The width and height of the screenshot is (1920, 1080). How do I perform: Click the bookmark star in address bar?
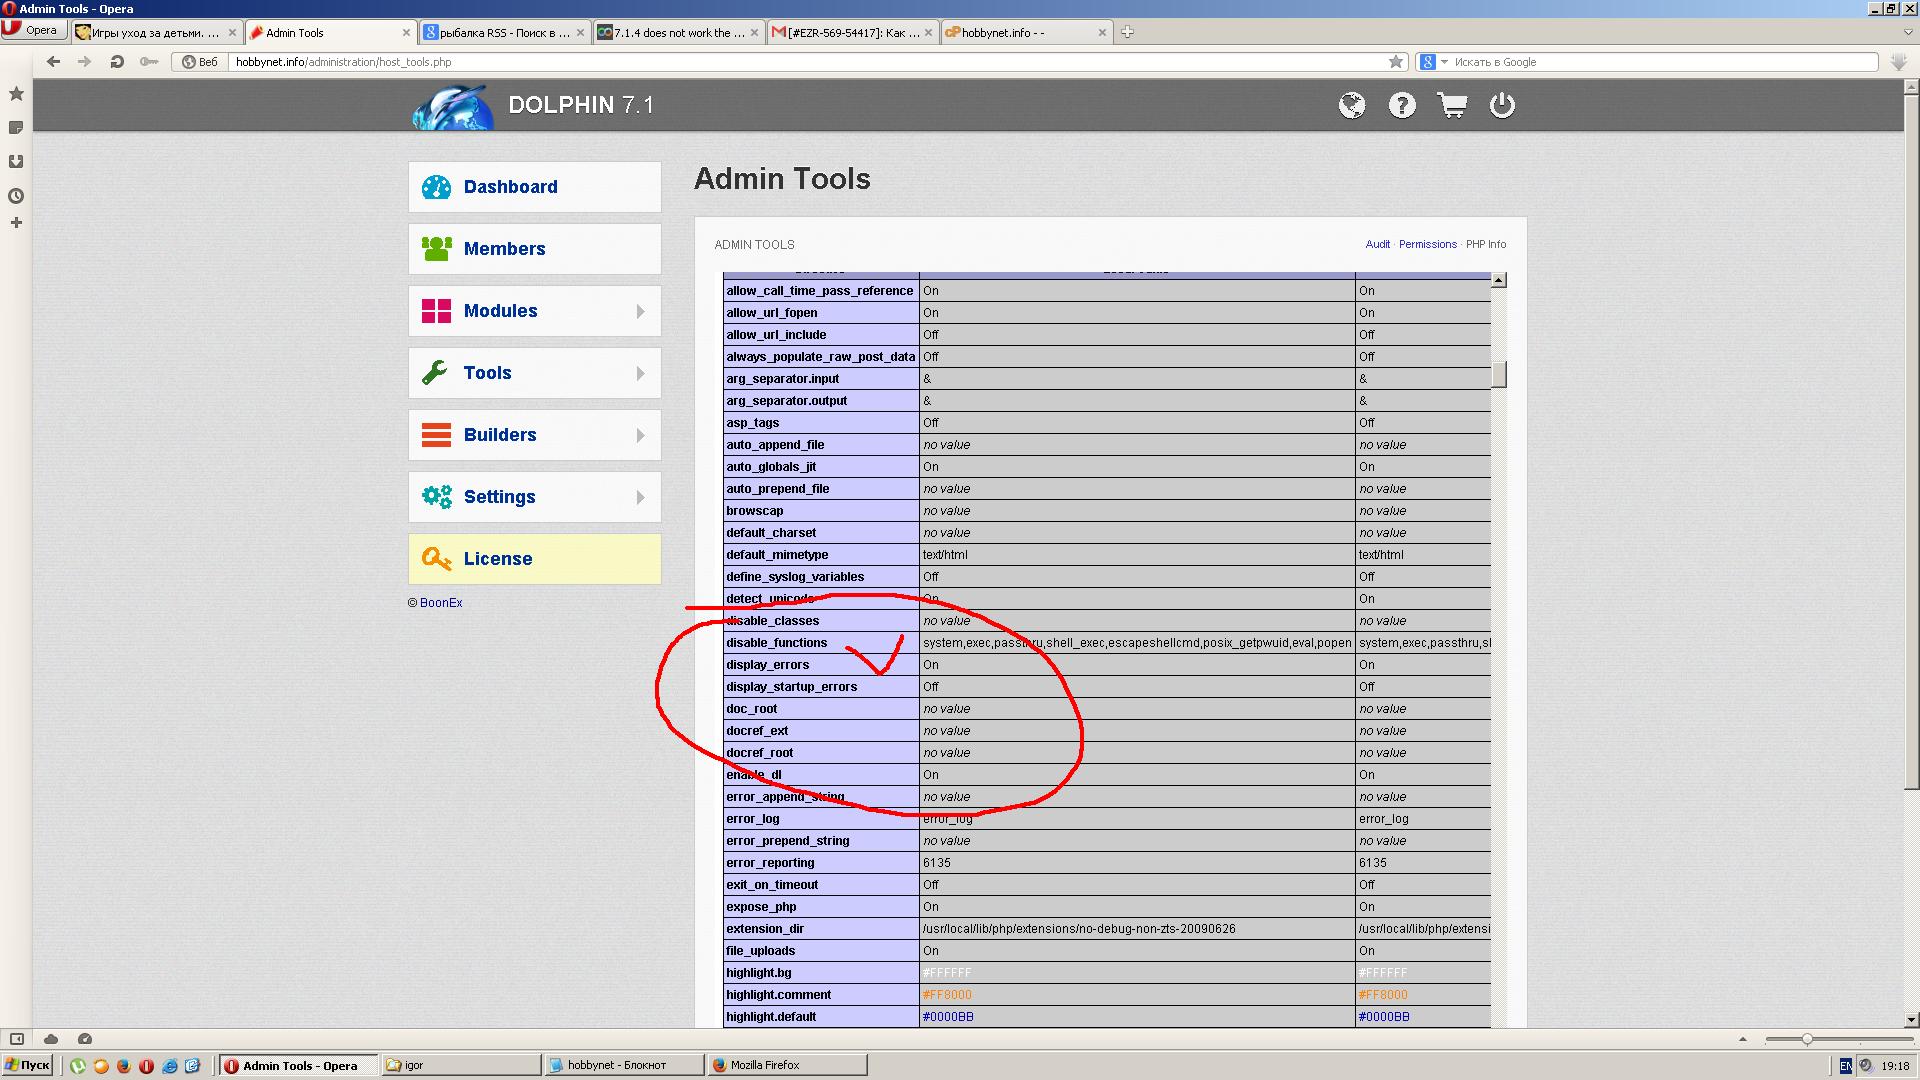[x=1396, y=62]
